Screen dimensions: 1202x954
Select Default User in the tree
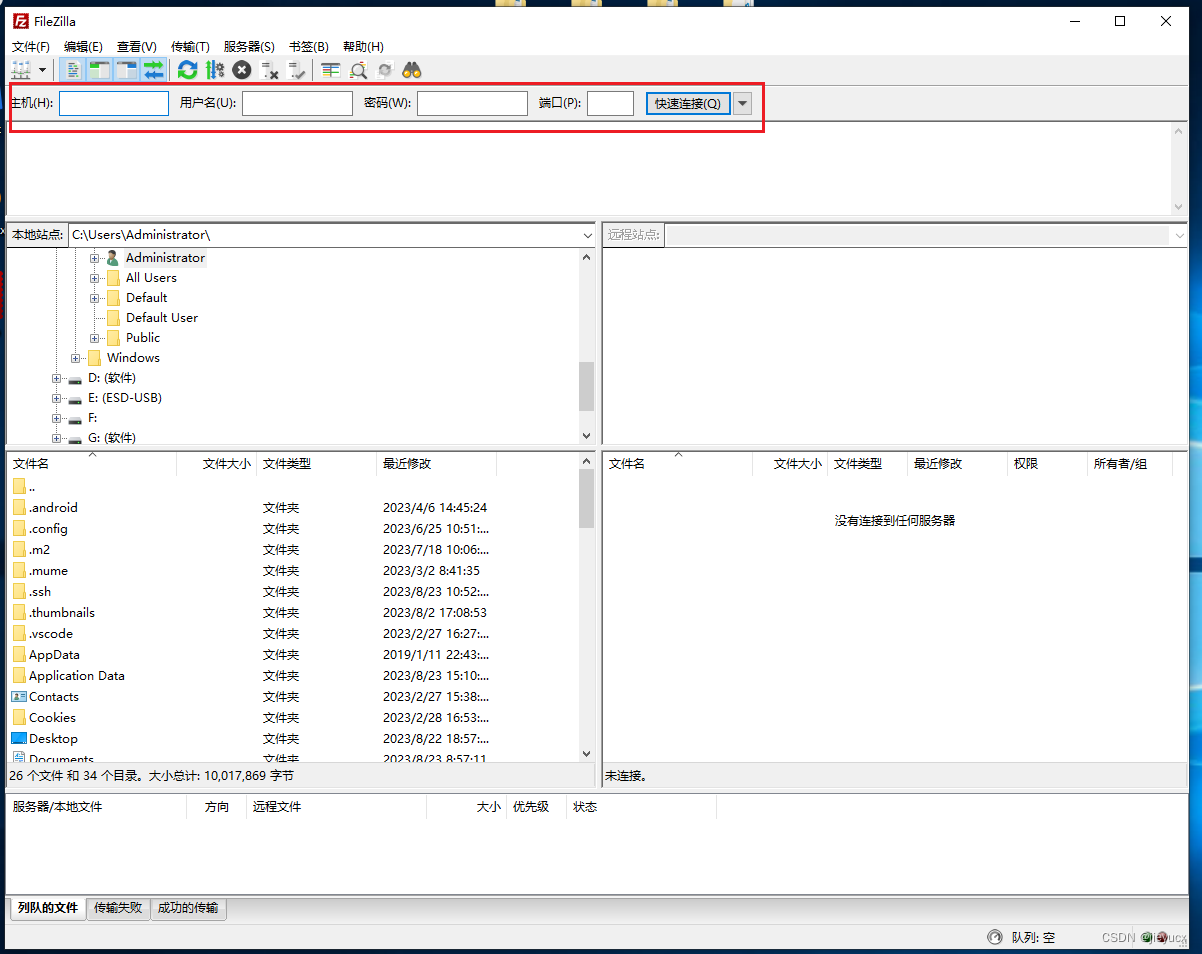(162, 318)
